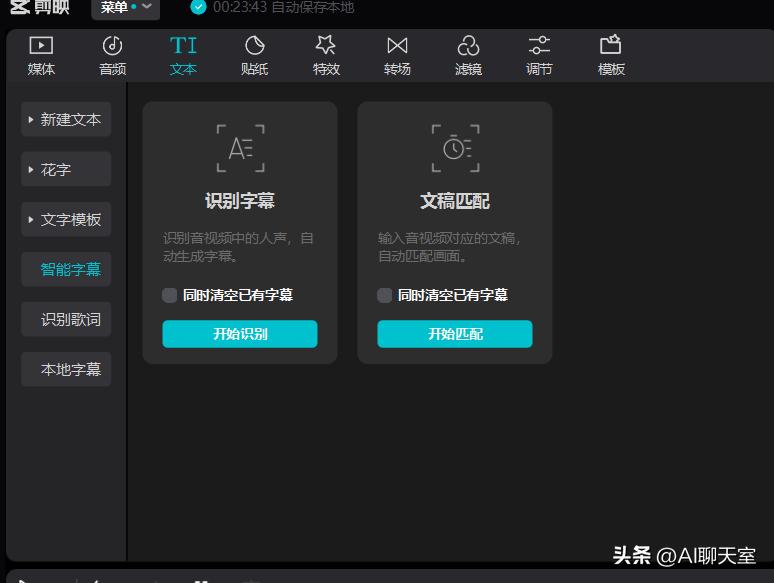This screenshot has height=583, width=774.
Task: Expand the 花字 section
Action: [x=66, y=169]
